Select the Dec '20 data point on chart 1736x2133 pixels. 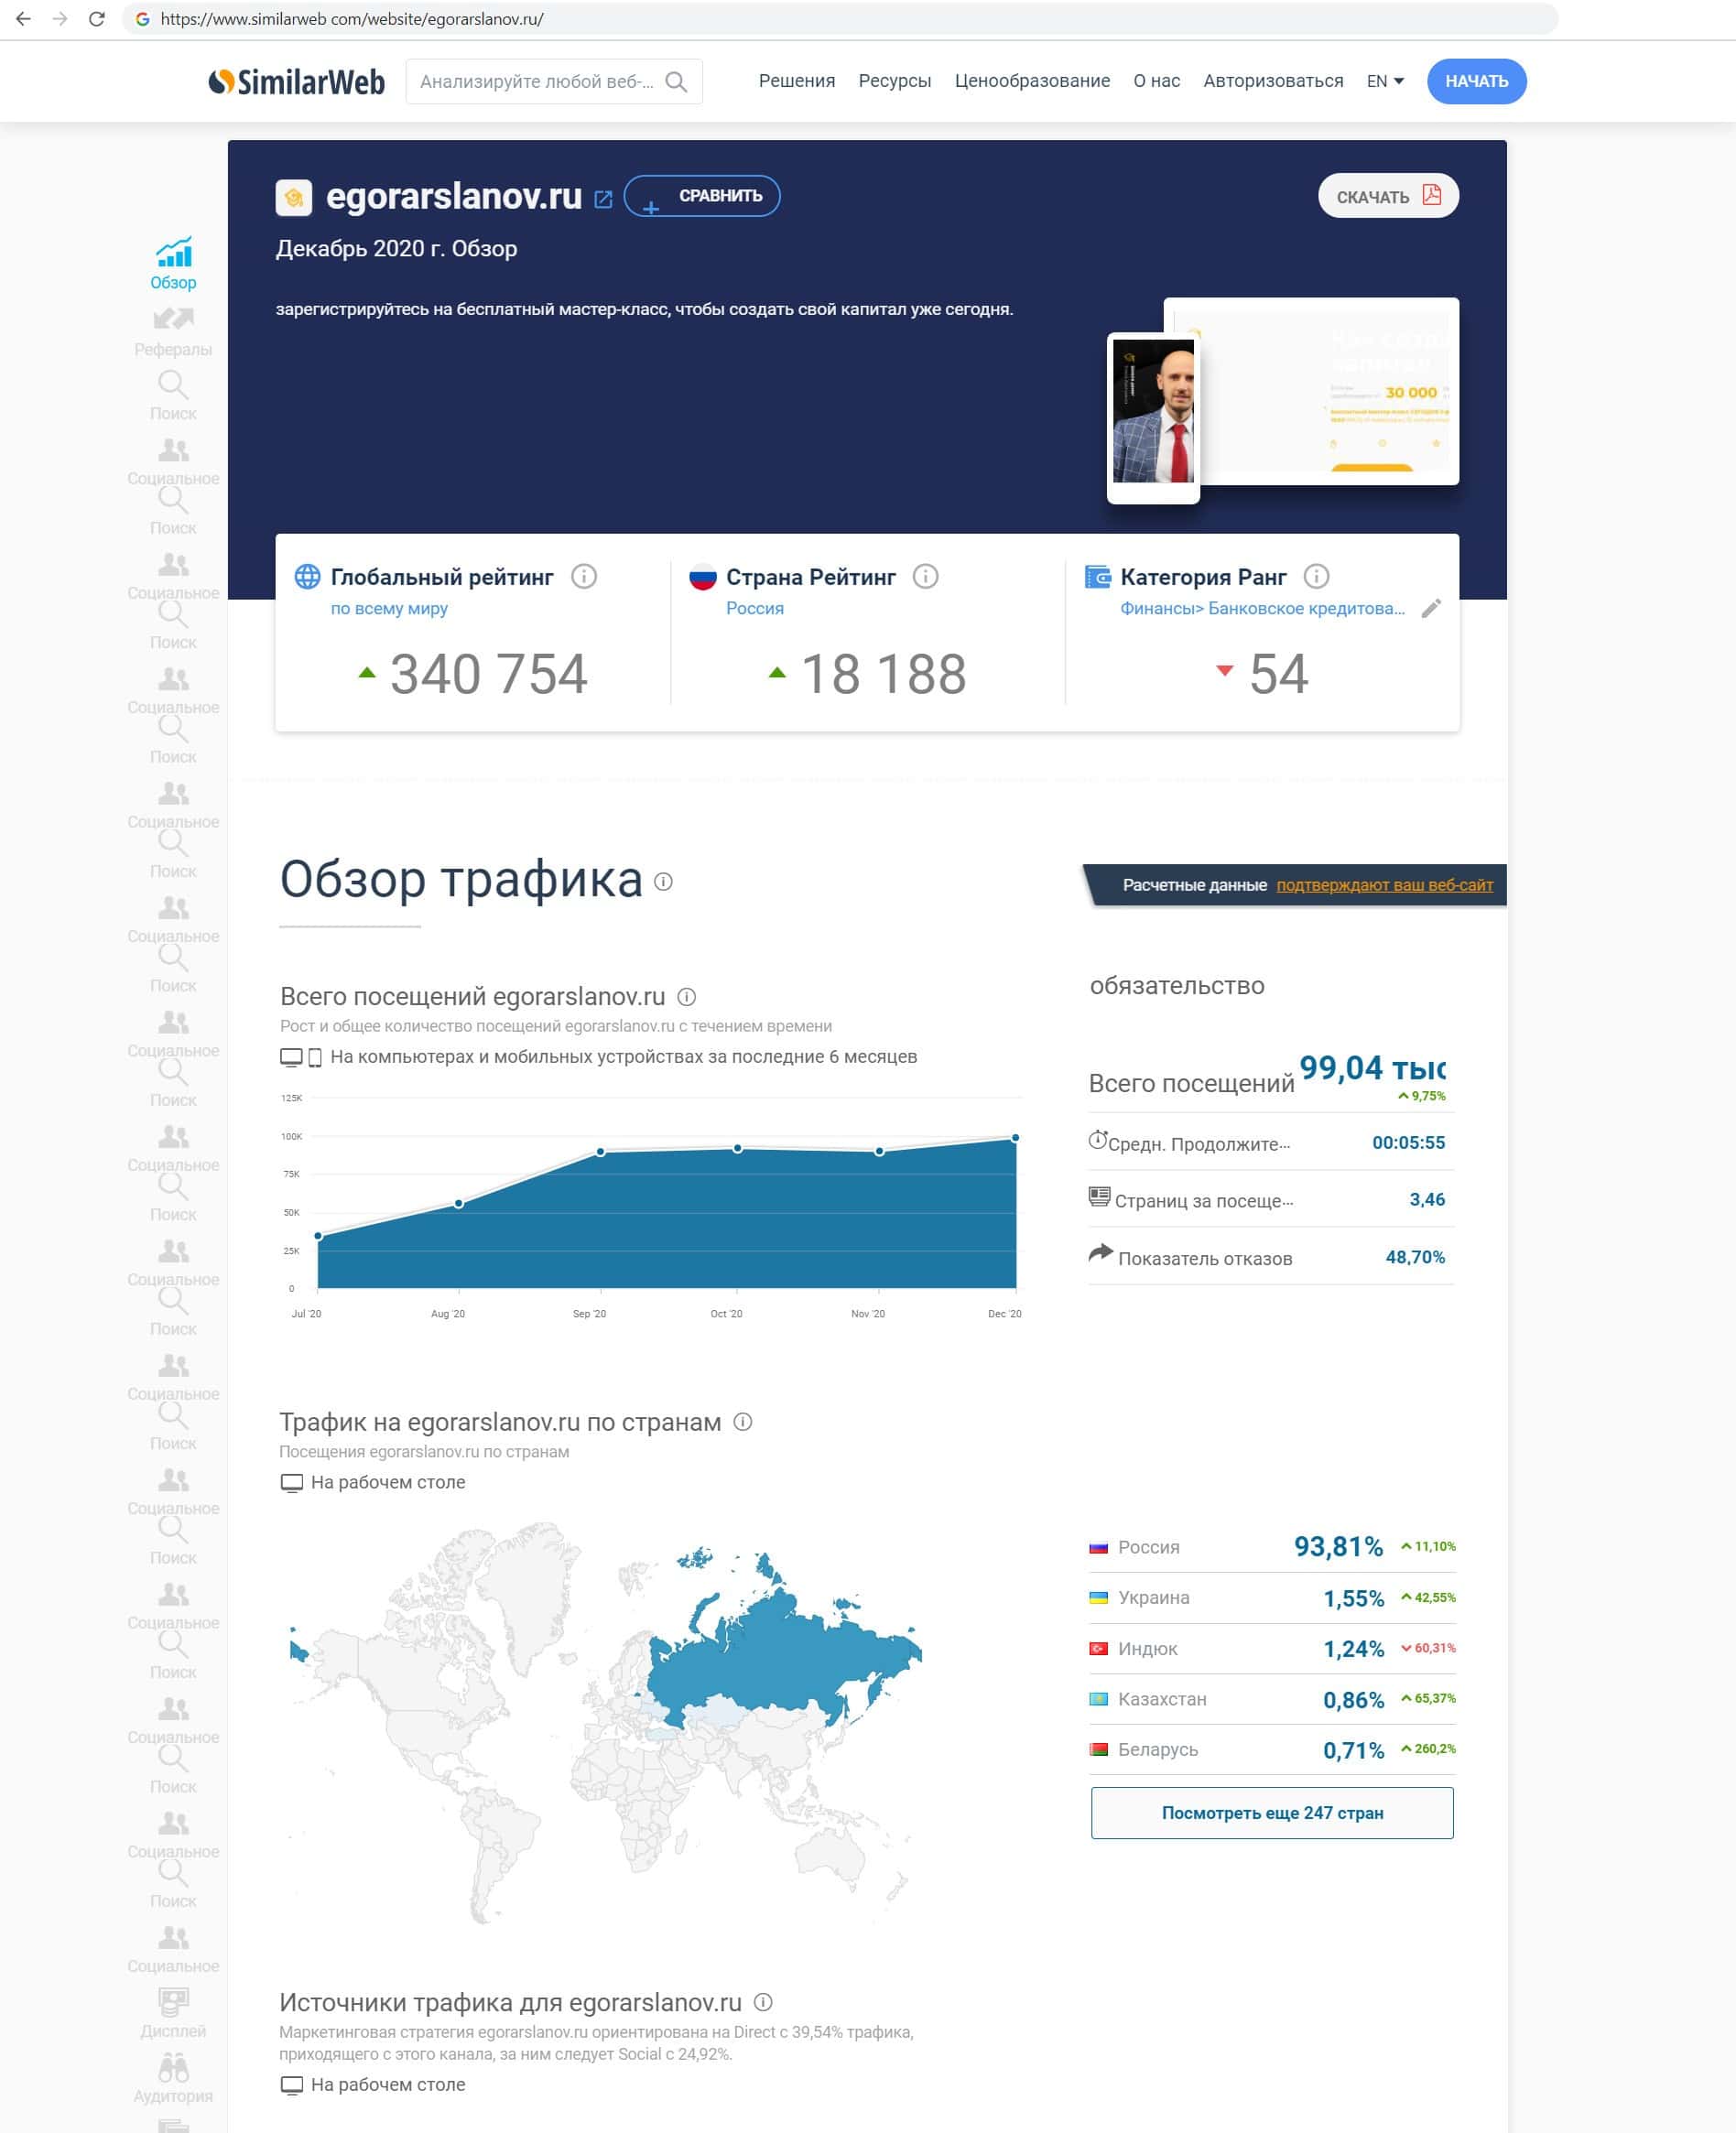1016,1138
